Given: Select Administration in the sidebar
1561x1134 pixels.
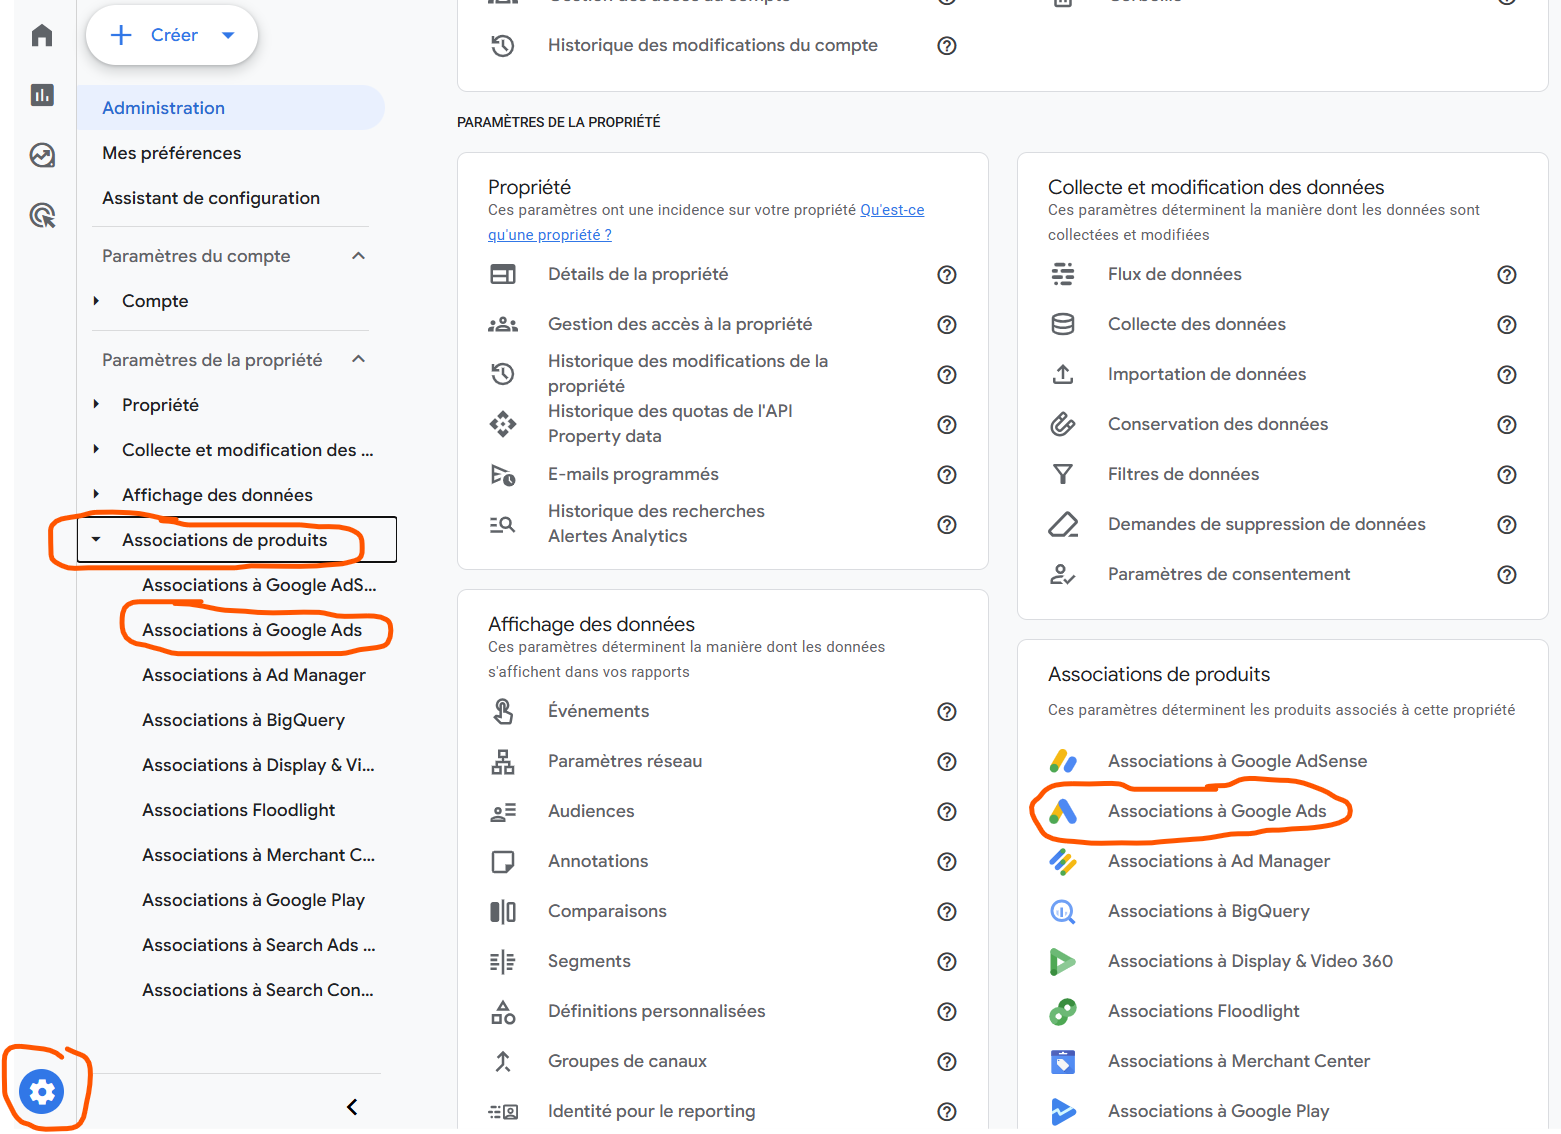Looking at the screenshot, I should click(x=164, y=108).
